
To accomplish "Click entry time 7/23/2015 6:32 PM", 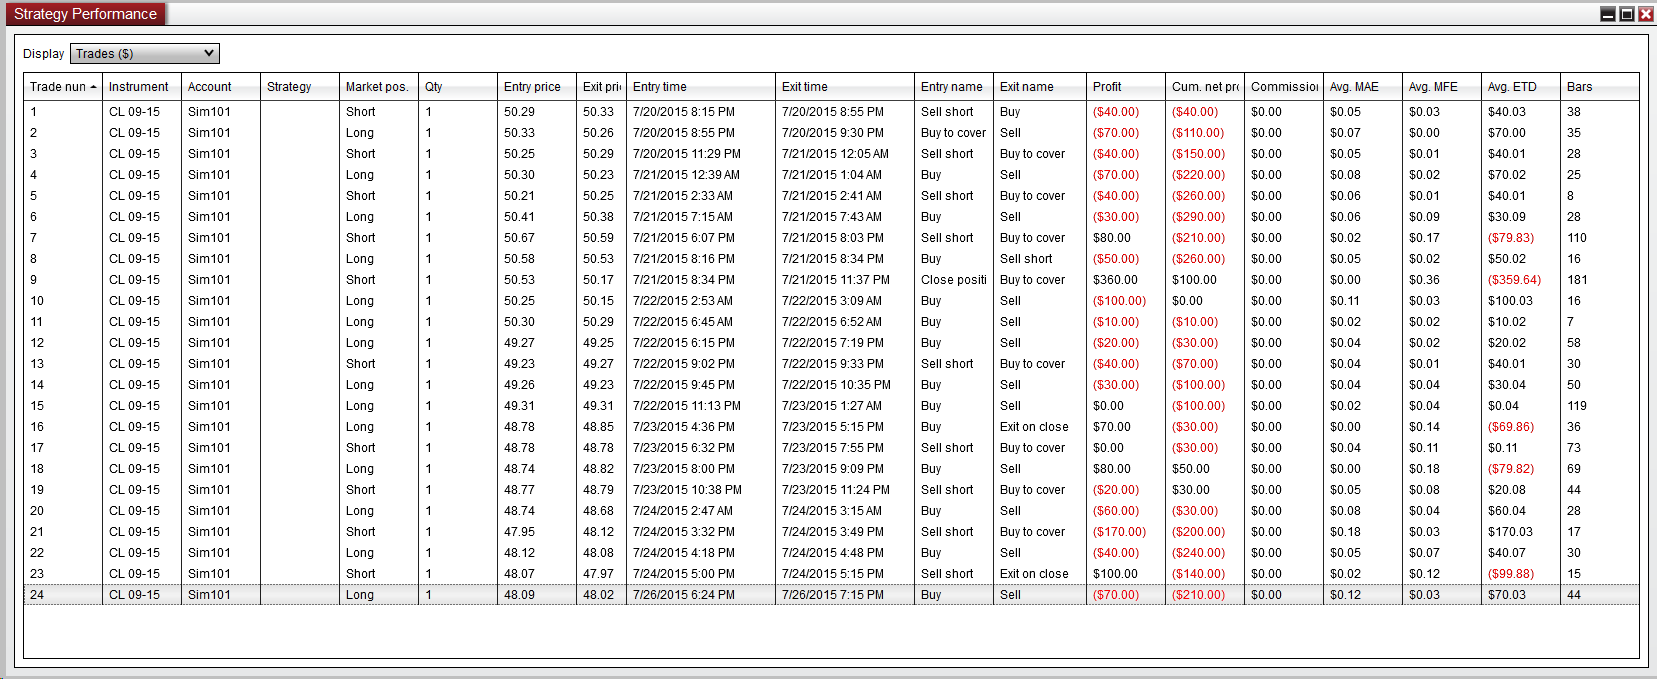I will (x=684, y=448).
